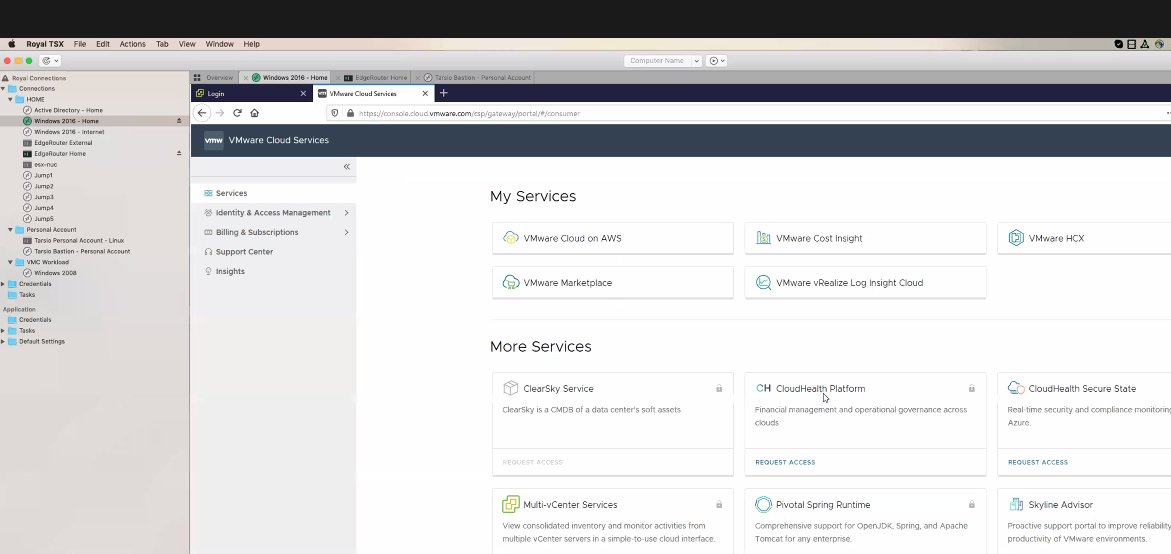Image resolution: width=1171 pixels, height=554 pixels.
Task: Click the lock icon on the Pivotal Spring Runtime card
Action: tap(972, 505)
